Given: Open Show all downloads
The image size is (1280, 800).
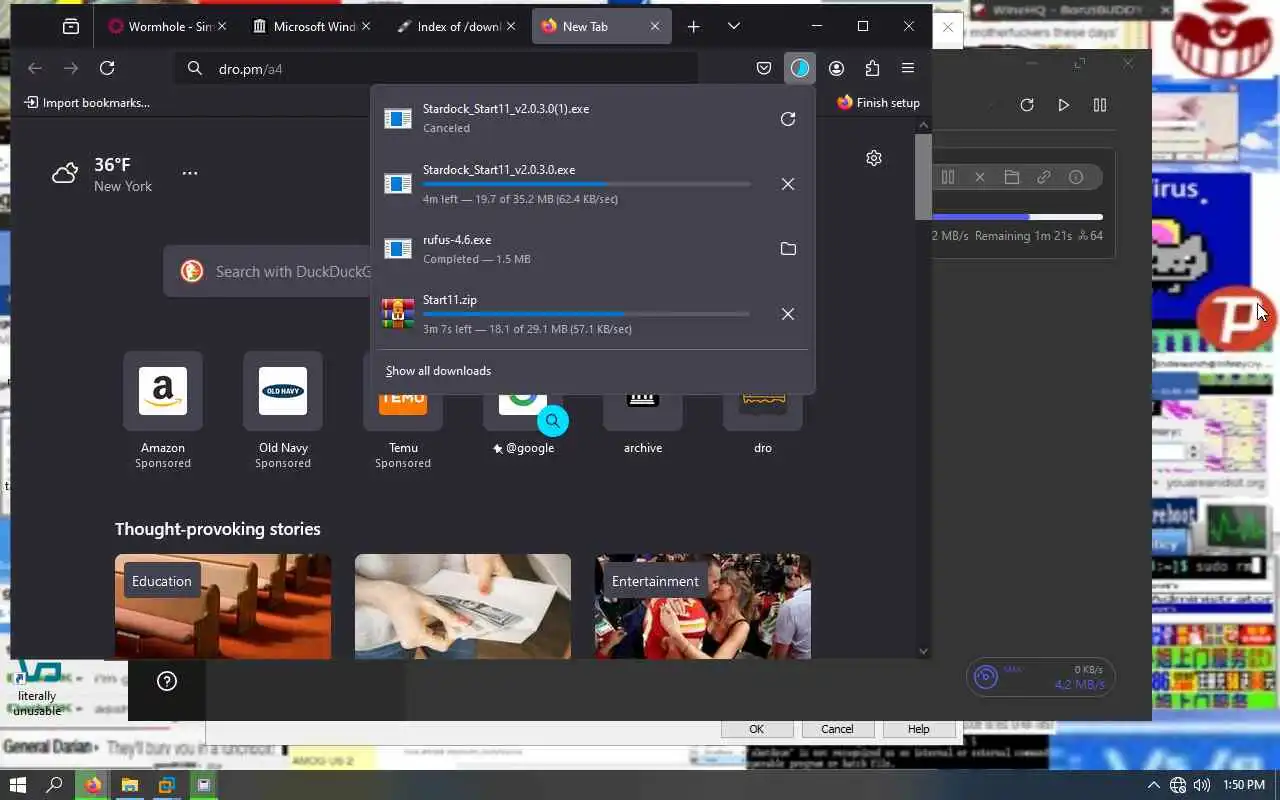Looking at the screenshot, I should [x=438, y=371].
